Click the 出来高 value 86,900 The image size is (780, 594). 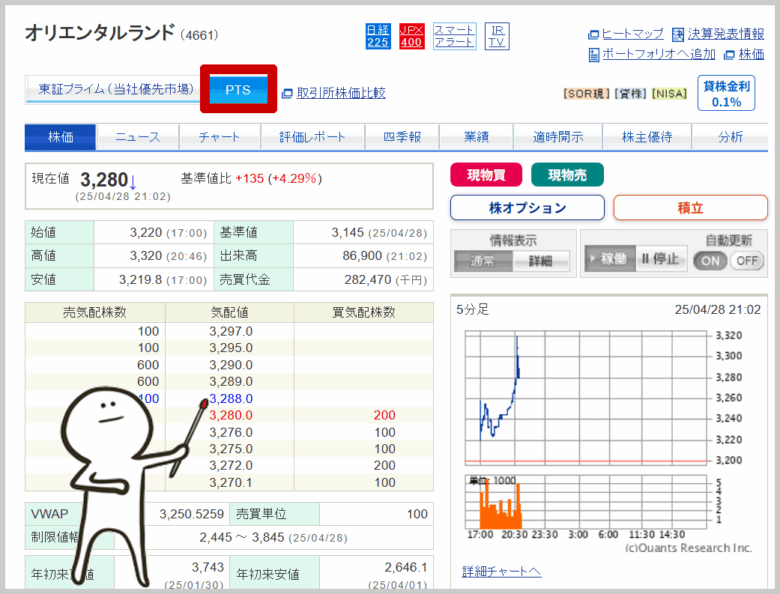[362, 256]
